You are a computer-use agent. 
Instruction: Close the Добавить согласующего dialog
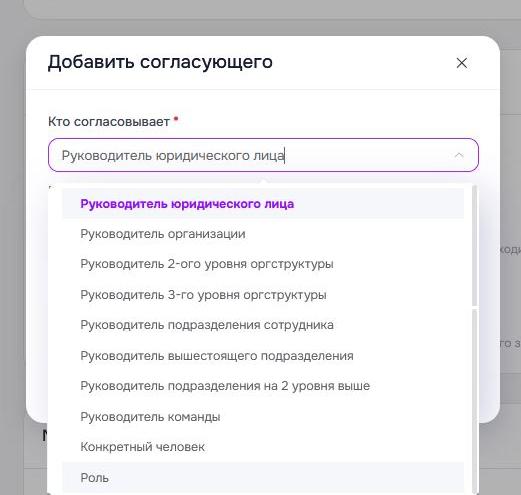pos(461,63)
